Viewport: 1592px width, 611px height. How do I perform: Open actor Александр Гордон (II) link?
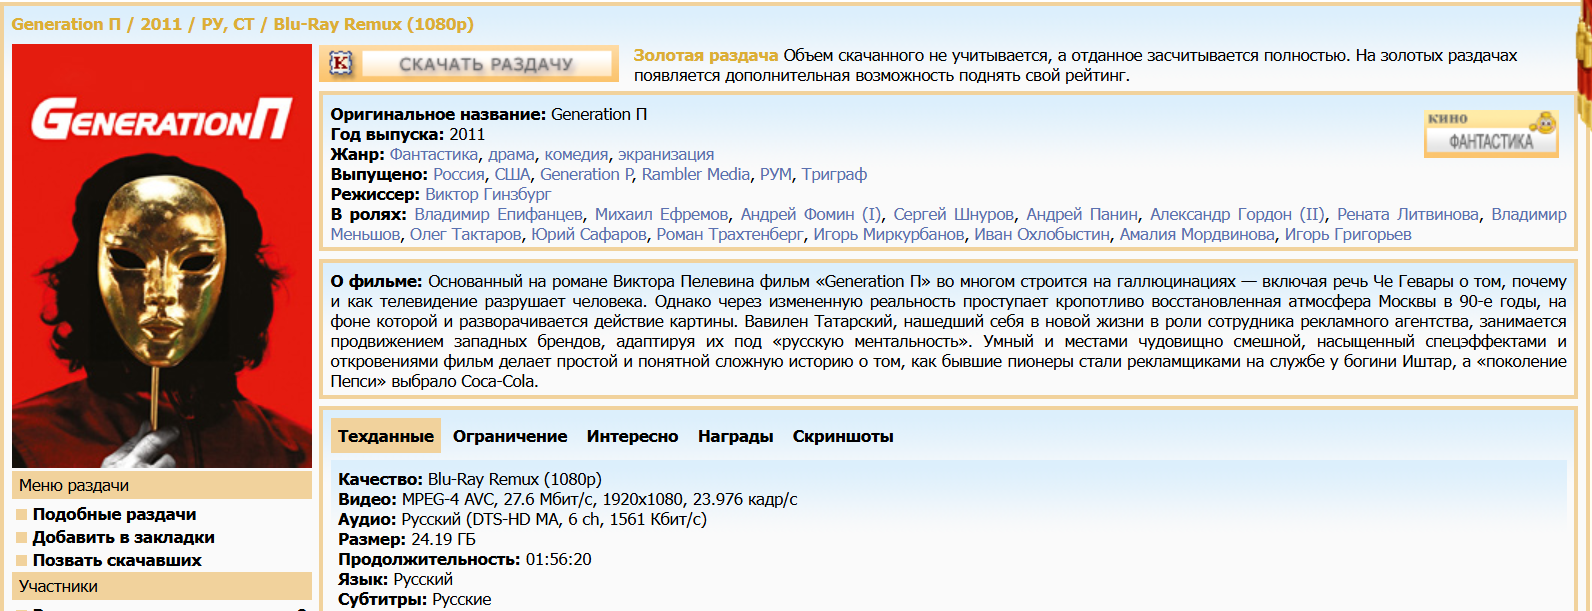1237,214
